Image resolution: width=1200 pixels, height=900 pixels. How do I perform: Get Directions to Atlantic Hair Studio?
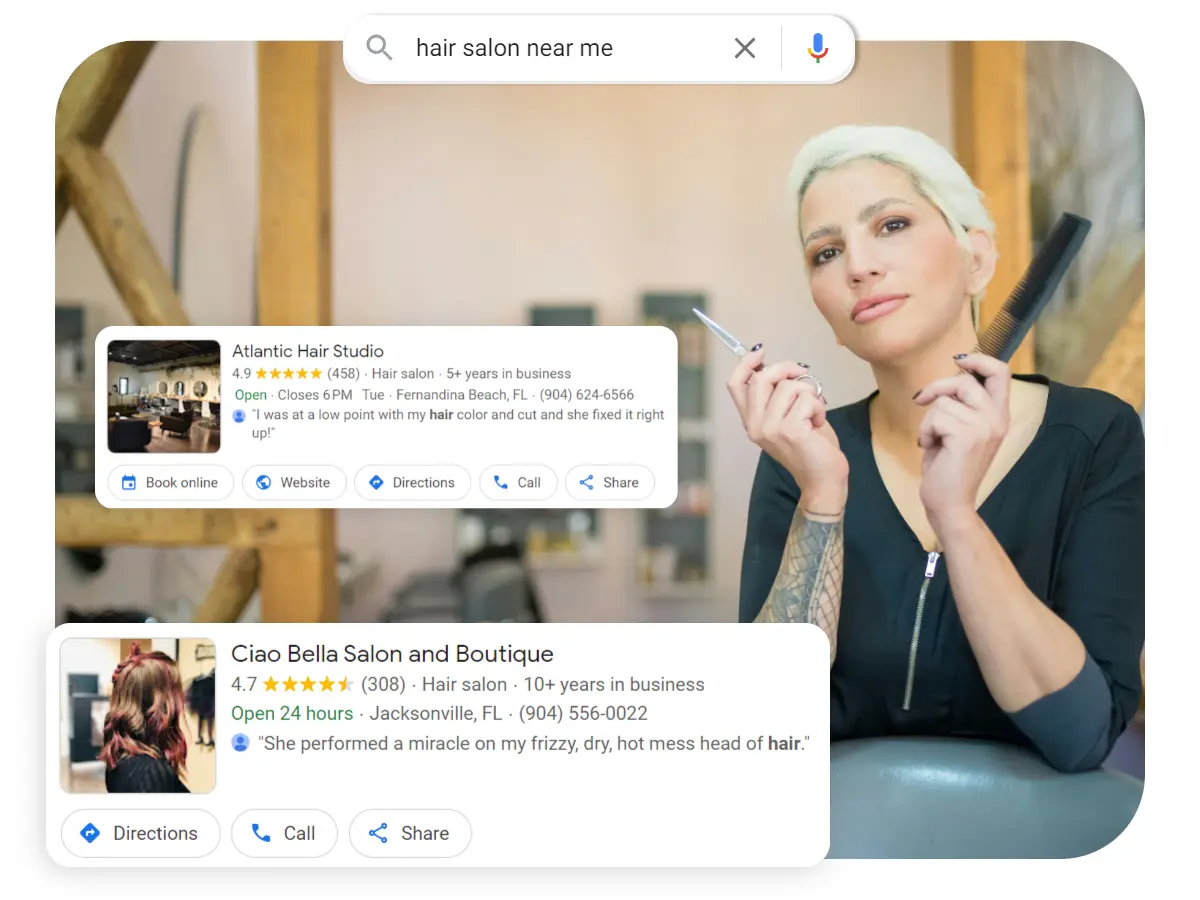(412, 482)
